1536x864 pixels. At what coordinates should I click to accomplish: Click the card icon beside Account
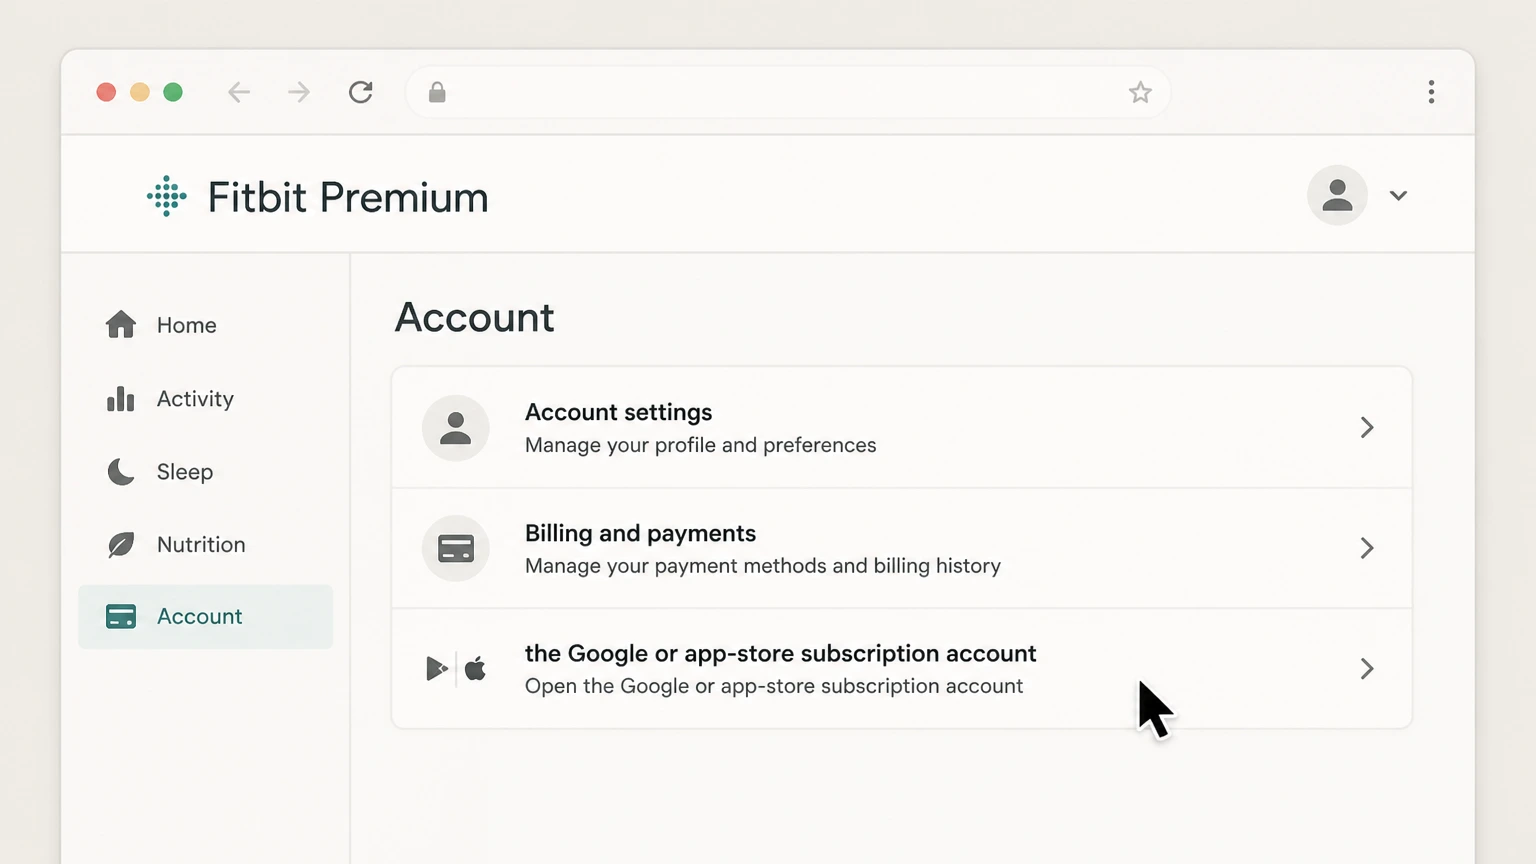point(121,616)
